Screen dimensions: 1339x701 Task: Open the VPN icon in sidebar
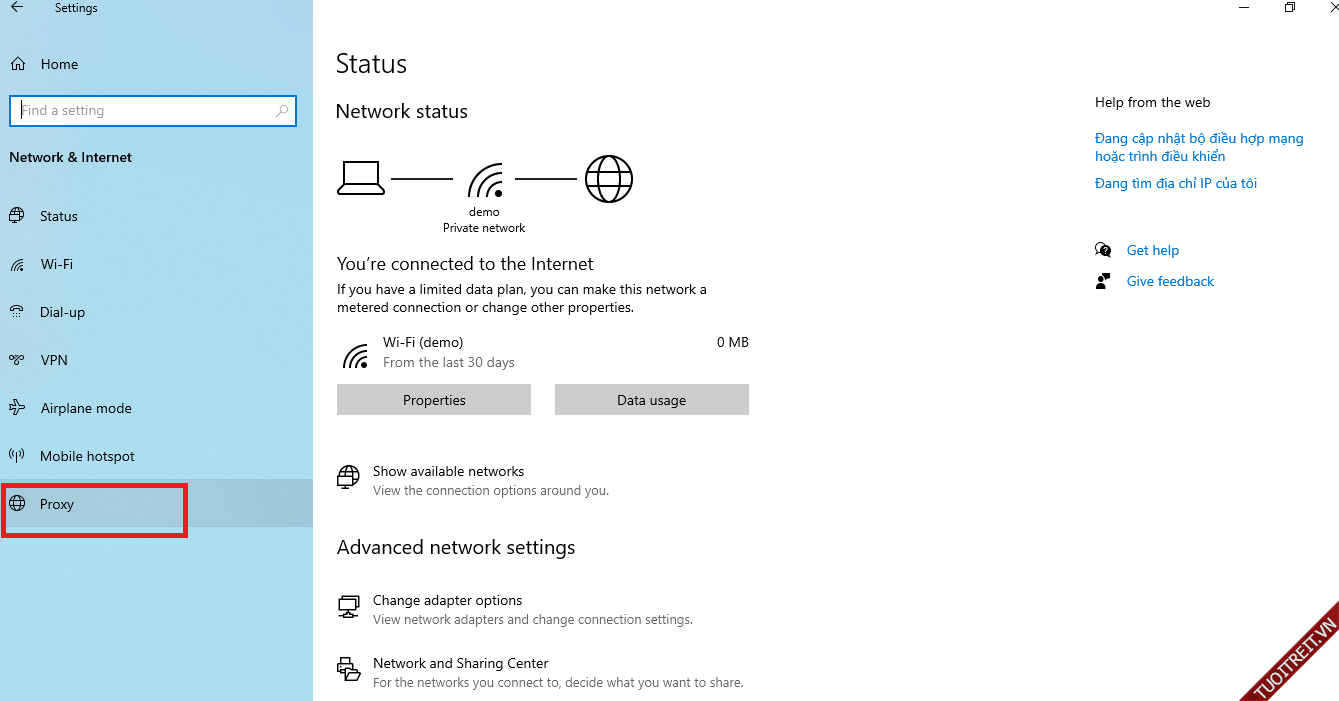pos(17,360)
